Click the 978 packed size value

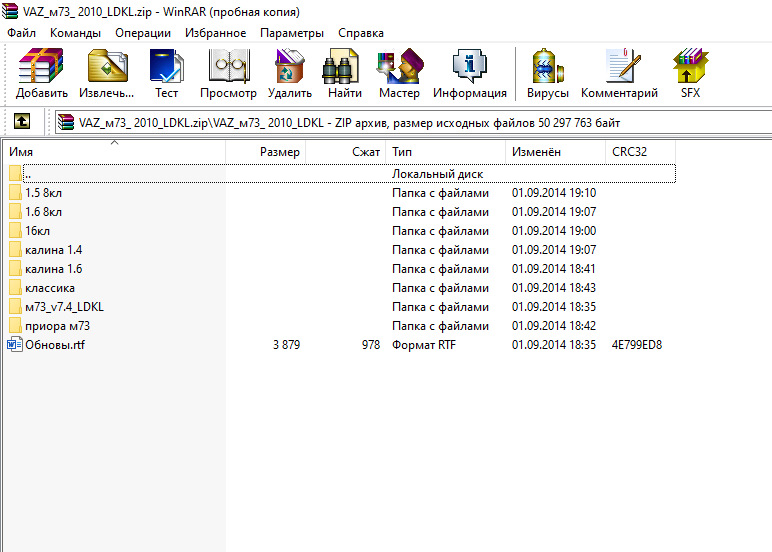[371, 345]
